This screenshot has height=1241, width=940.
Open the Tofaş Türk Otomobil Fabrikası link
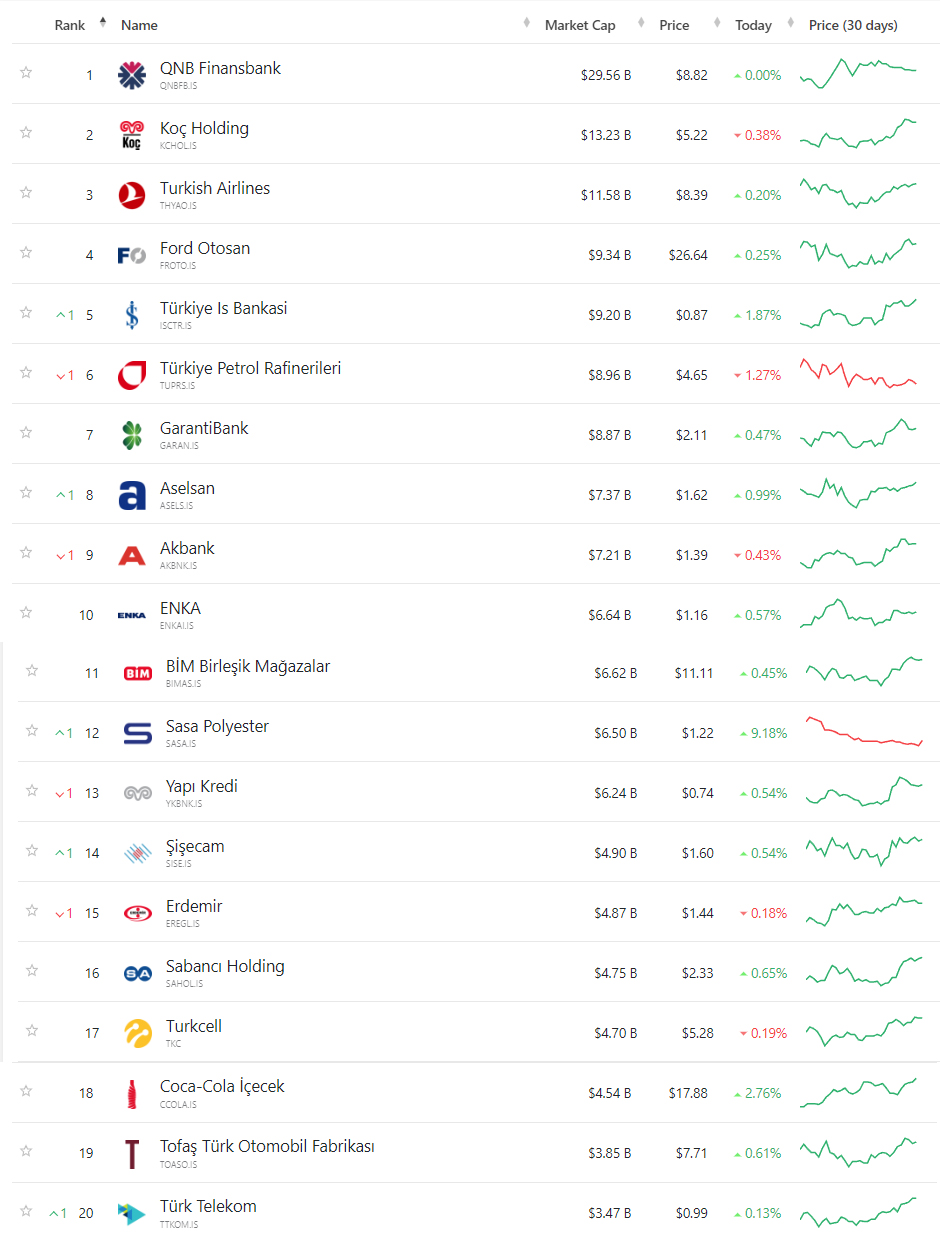[267, 1146]
